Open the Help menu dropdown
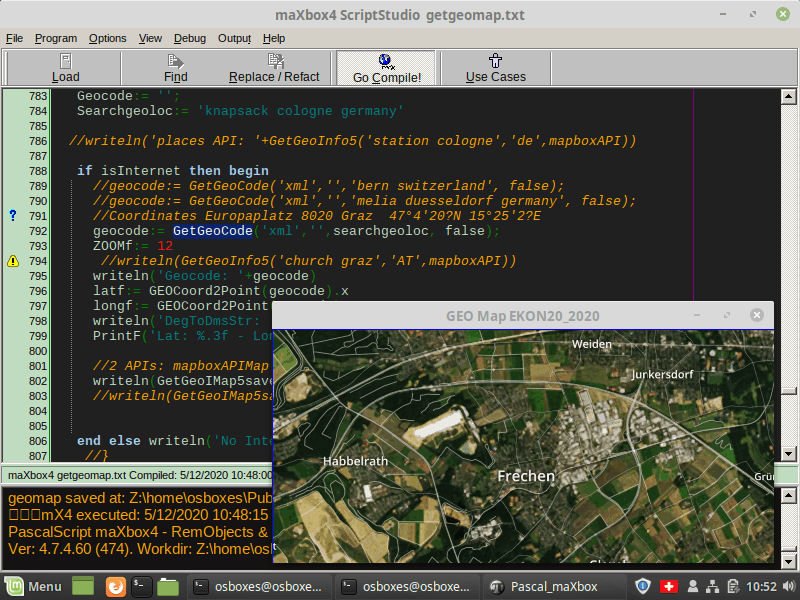Screen dimensions: 800x600 274,38
